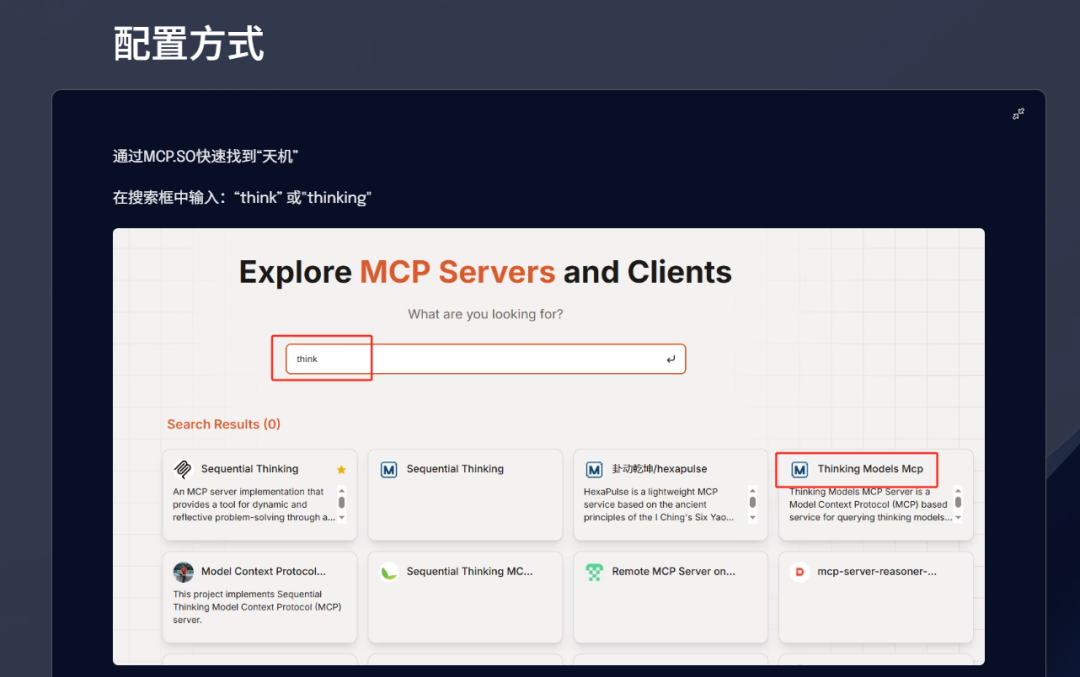Click the down arrow on first Sequential Thinking description
The width and height of the screenshot is (1080, 677).
click(341, 518)
